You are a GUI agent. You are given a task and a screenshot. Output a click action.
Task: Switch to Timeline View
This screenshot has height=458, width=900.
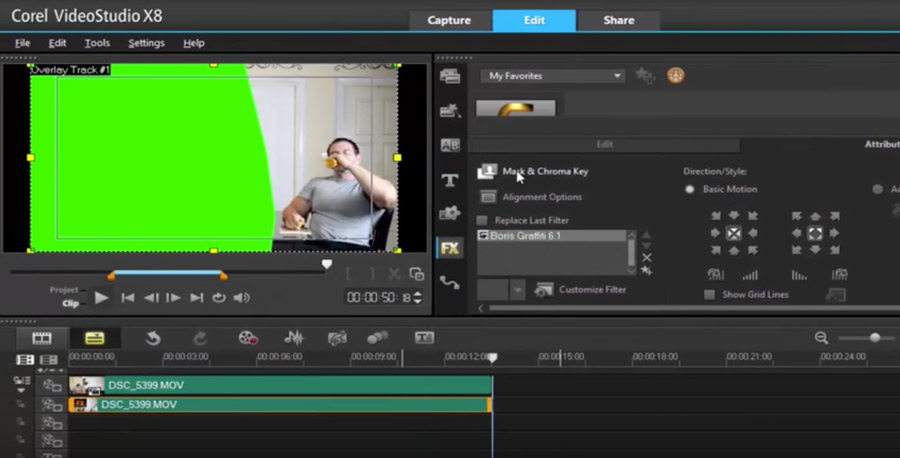tap(95, 338)
